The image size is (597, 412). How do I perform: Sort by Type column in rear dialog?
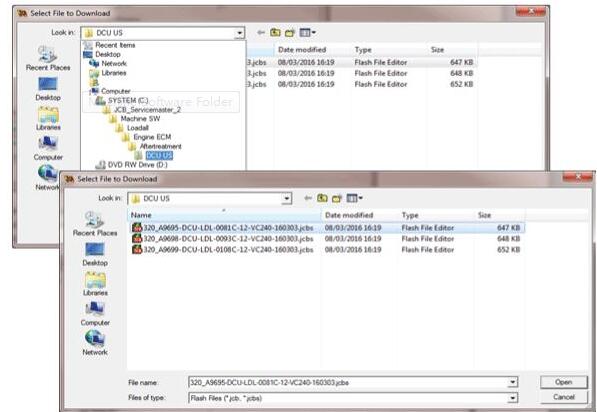tap(389, 50)
